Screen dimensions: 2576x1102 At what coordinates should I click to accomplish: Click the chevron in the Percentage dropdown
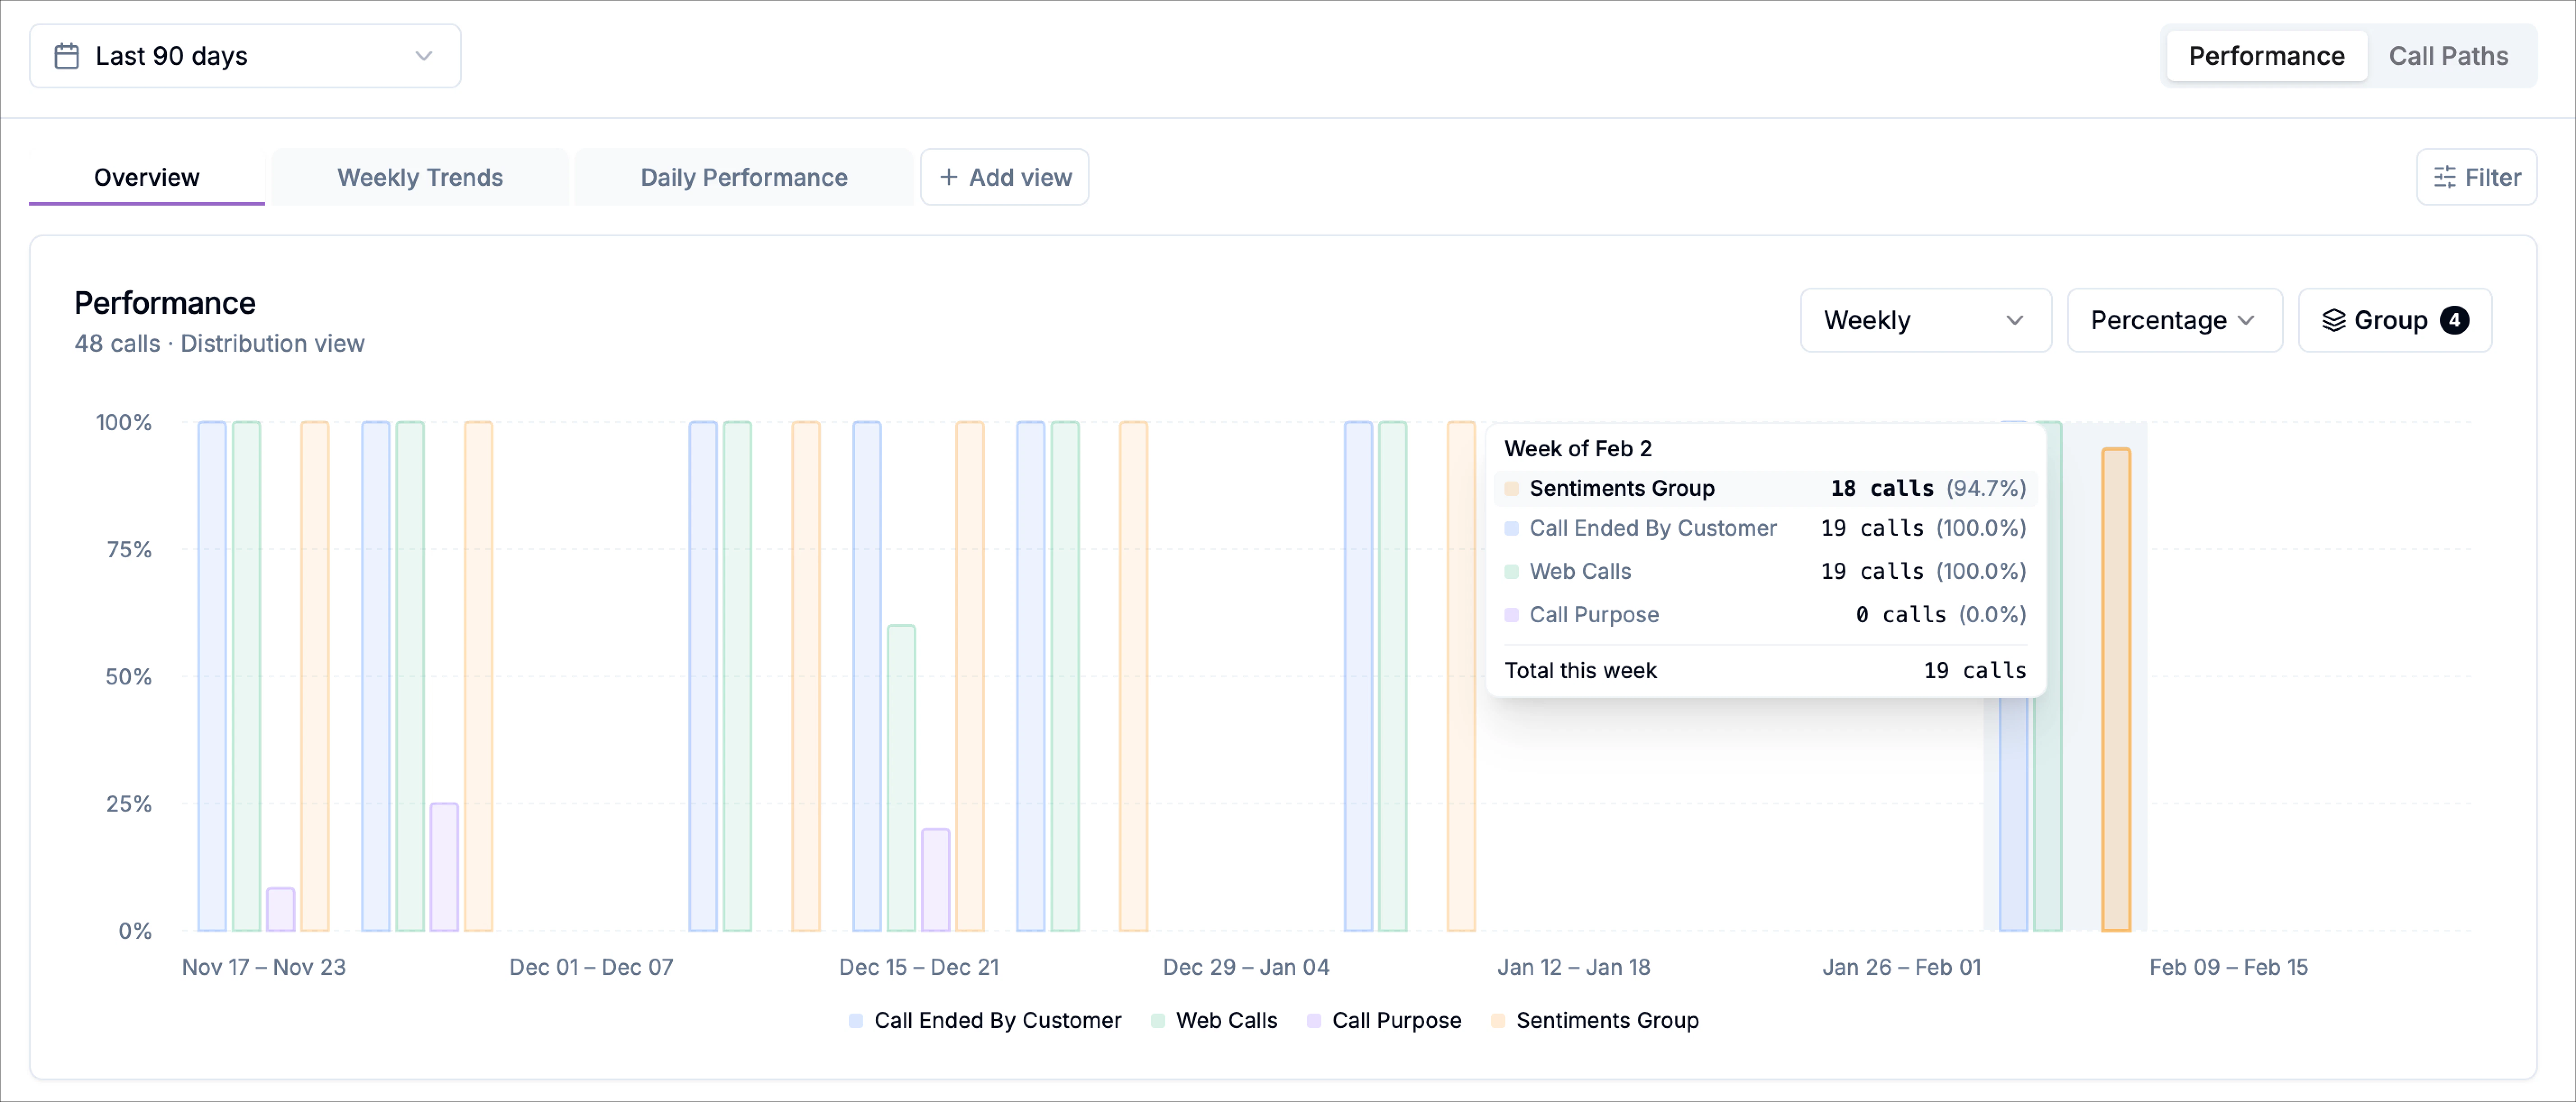pyautogui.click(x=2246, y=320)
